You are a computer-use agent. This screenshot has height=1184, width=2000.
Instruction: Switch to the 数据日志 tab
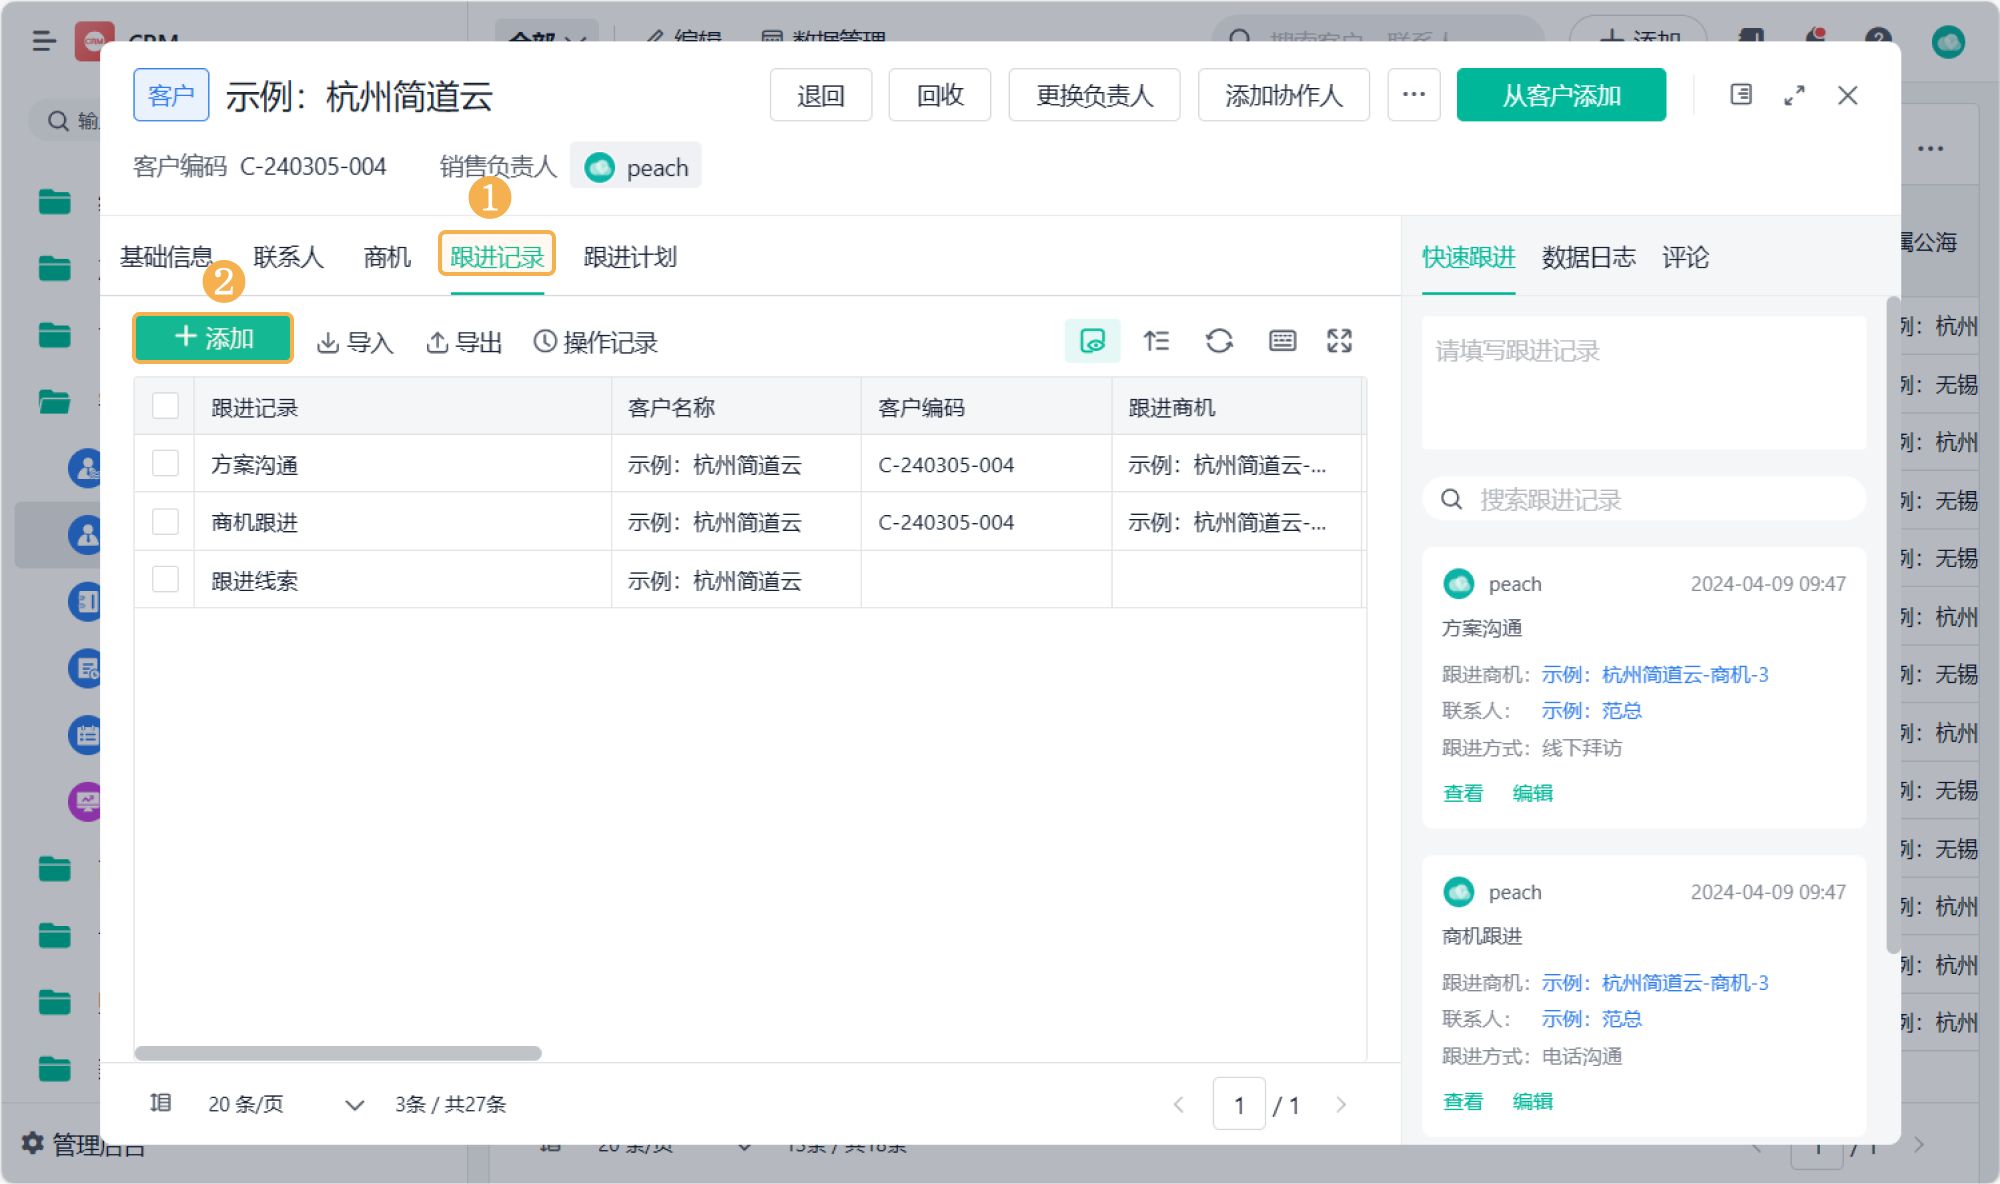click(1588, 258)
